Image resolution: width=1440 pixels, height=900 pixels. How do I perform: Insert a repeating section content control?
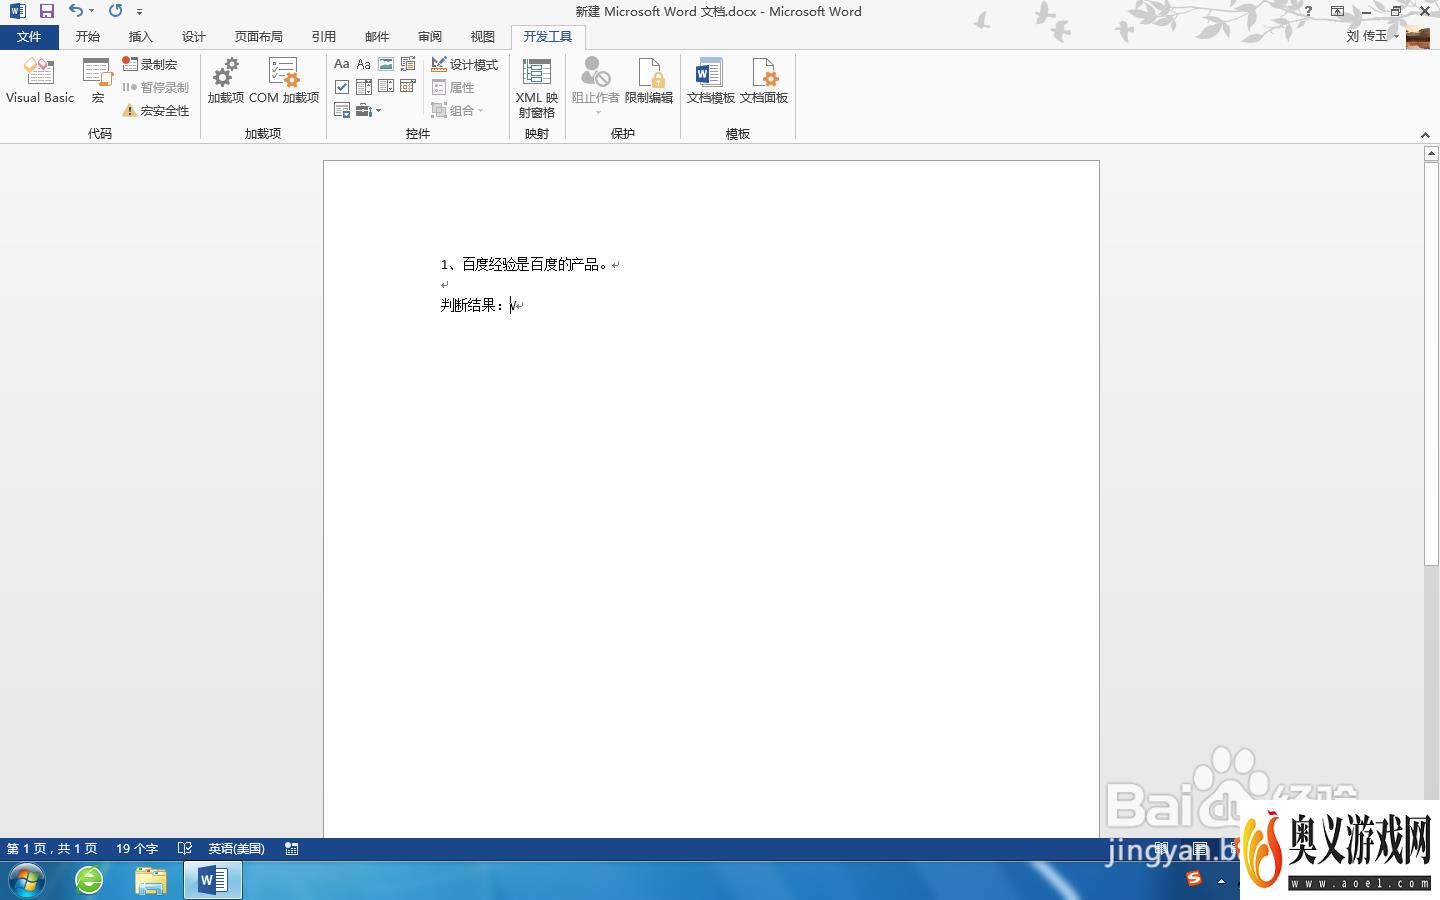click(342, 110)
